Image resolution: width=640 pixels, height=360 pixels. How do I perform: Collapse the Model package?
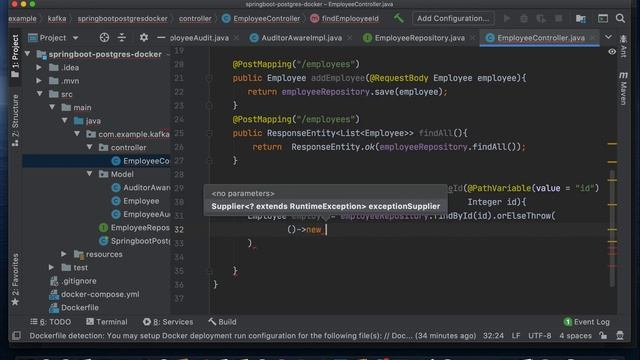[90, 174]
